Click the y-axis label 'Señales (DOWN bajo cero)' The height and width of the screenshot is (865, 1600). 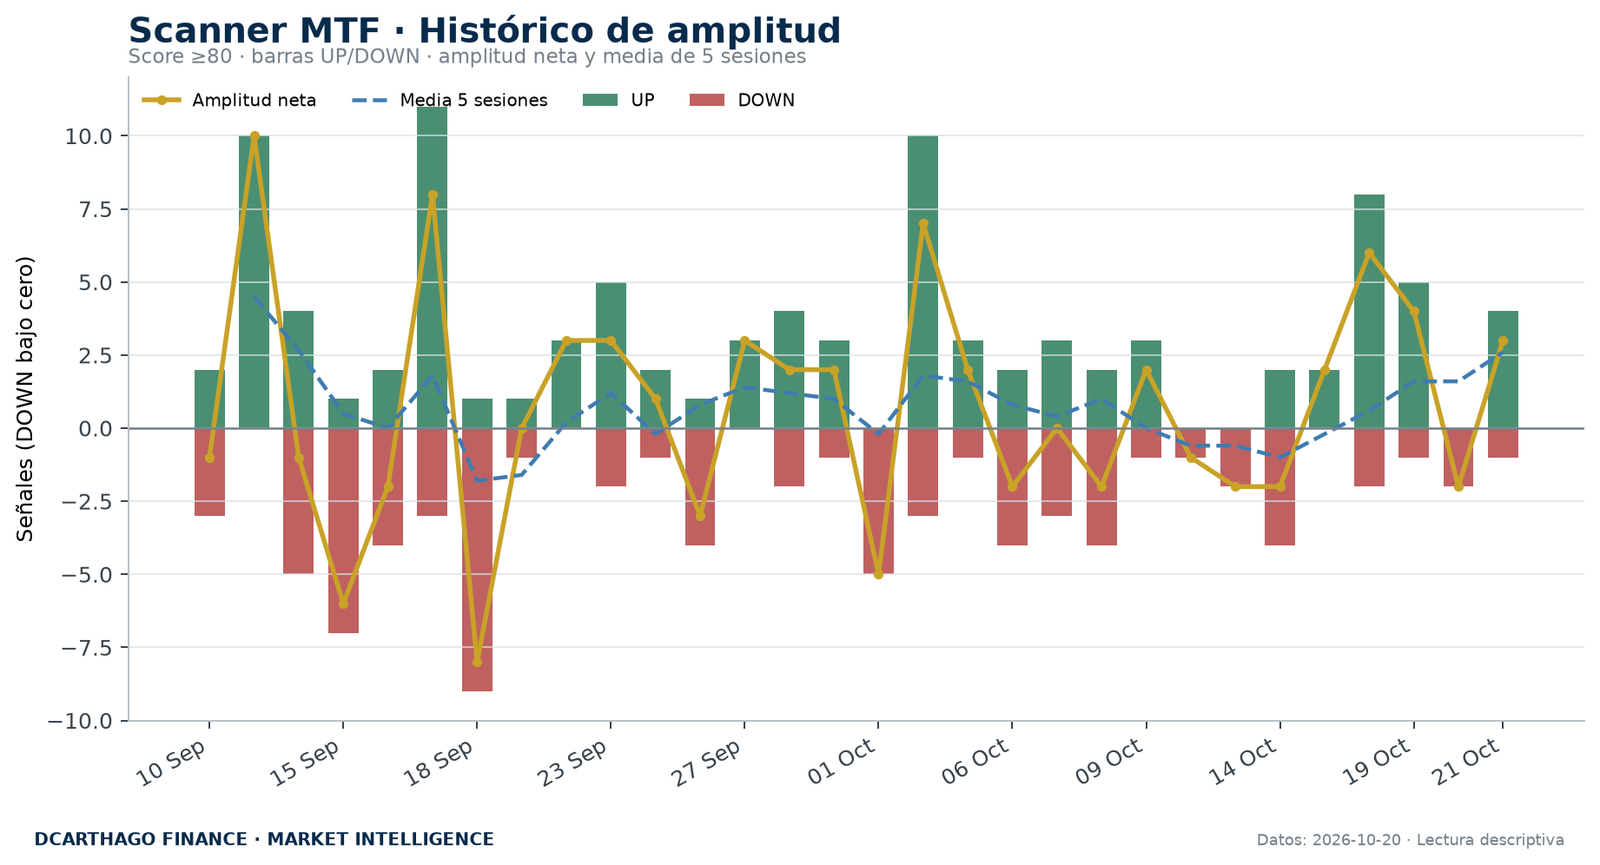(25, 398)
